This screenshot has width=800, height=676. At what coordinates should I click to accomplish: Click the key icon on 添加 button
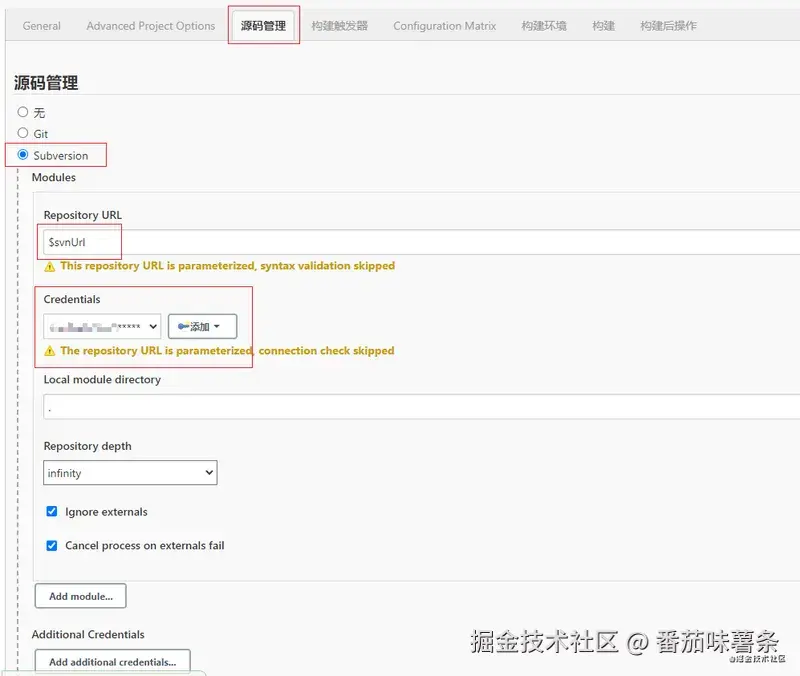[184, 327]
